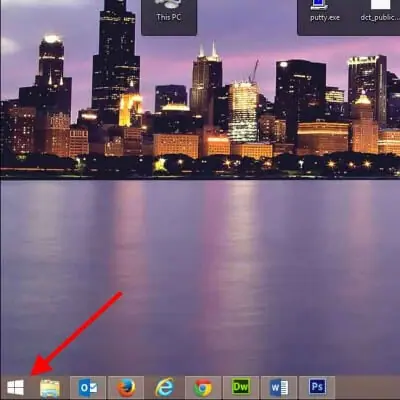
Task: Click the tall Willis Tower on the wallpaper
Action: 115,60
